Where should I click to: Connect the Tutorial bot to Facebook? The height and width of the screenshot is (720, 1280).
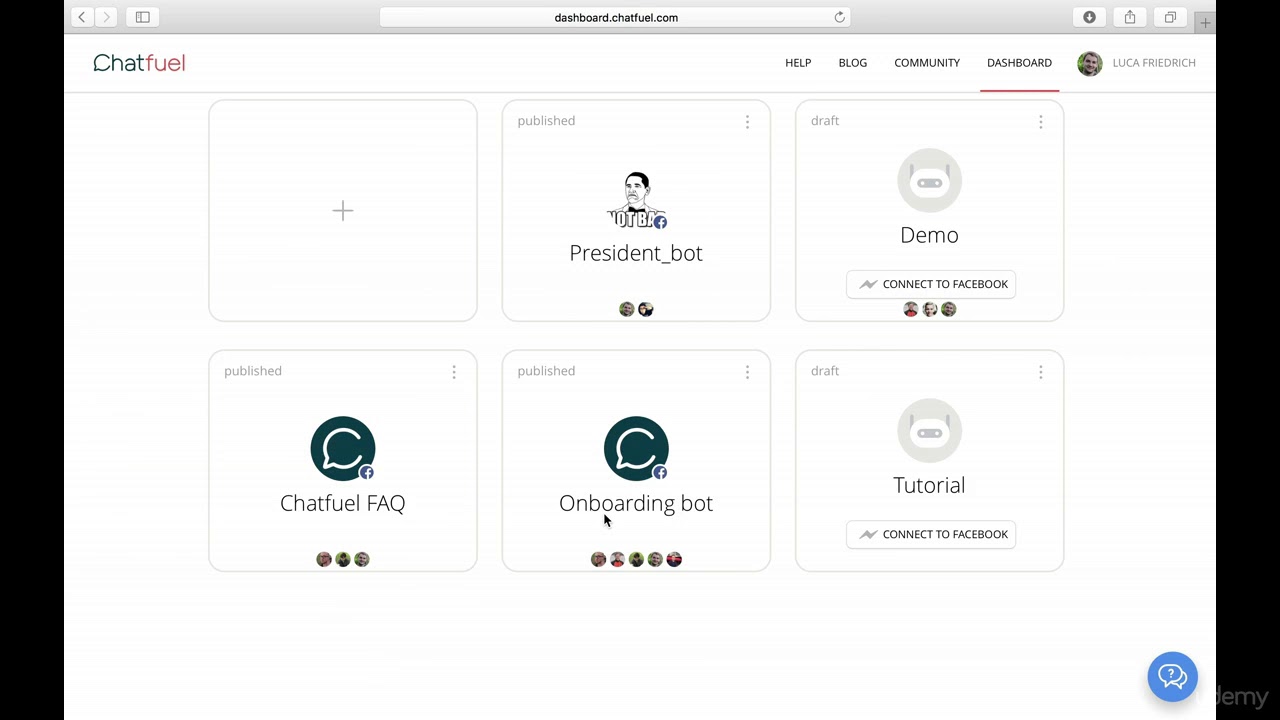pos(931,534)
